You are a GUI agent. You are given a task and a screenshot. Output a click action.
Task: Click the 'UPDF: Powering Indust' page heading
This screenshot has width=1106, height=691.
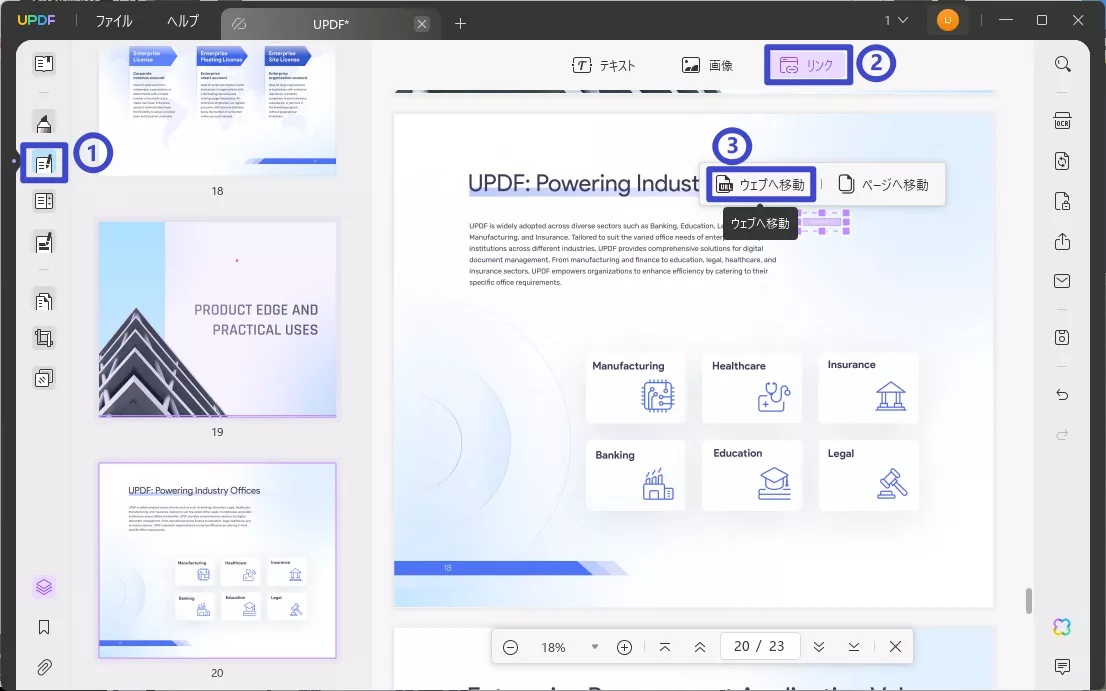tap(583, 183)
